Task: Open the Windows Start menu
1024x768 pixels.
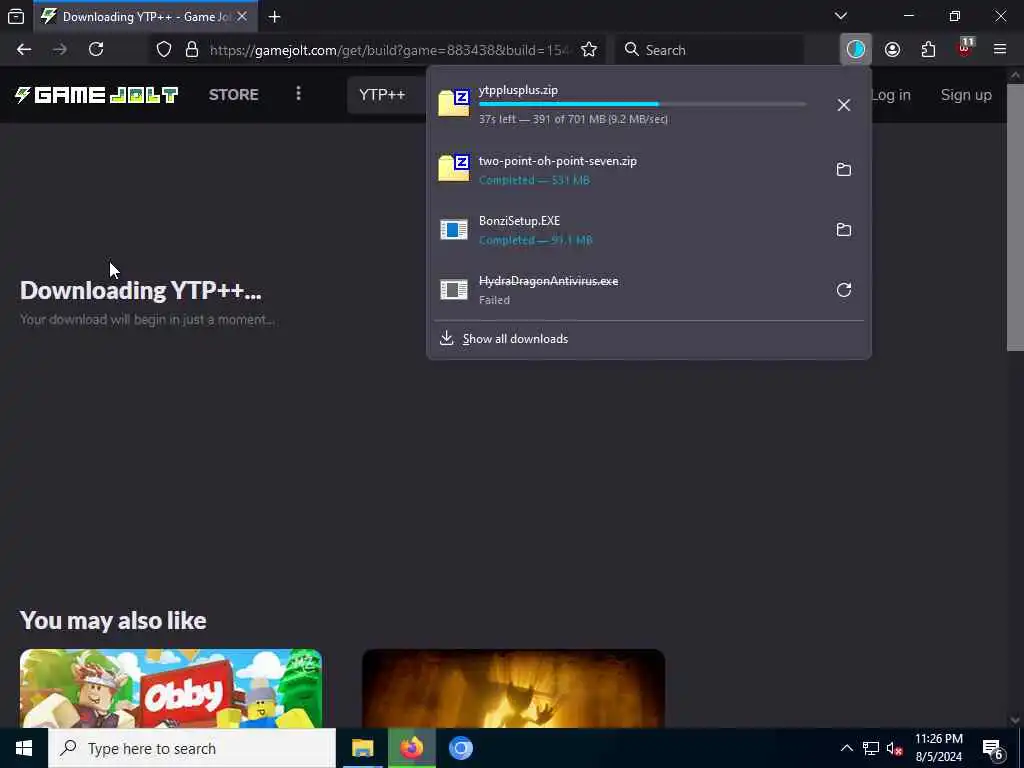Action: tap(24, 748)
